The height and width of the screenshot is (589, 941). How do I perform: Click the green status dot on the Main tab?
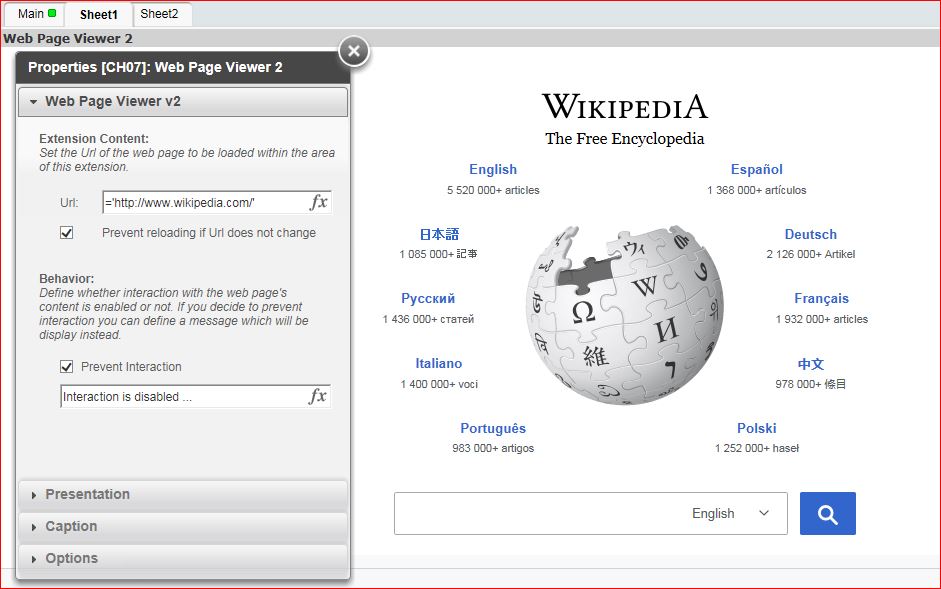[52, 13]
